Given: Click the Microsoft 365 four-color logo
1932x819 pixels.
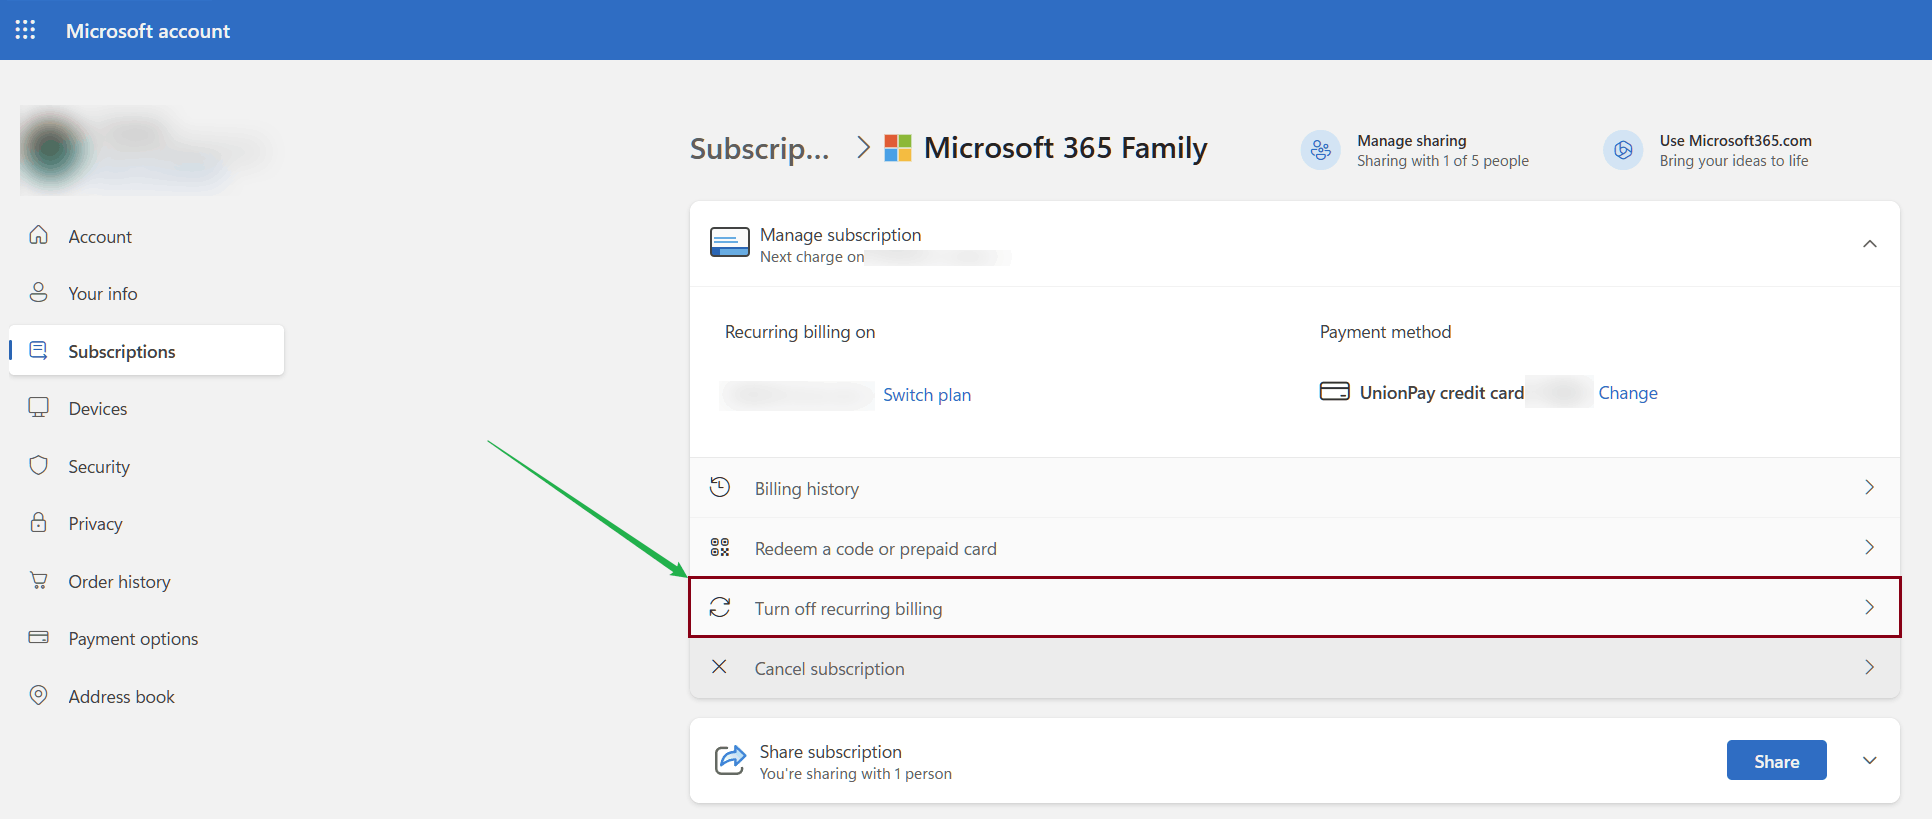Looking at the screenshot, I should 898,148.
